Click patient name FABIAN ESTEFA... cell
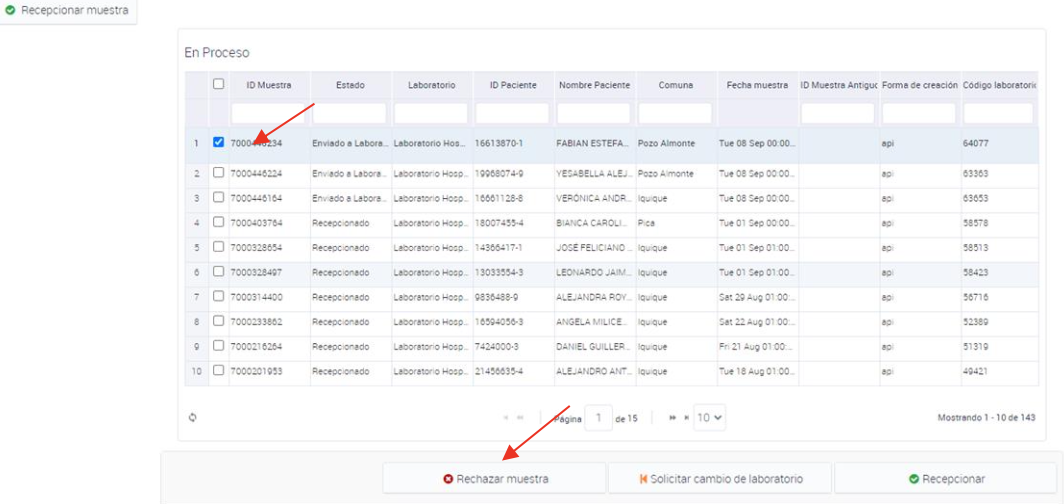This screenshot has width=1064, height=504. click(x=594, y=144)
